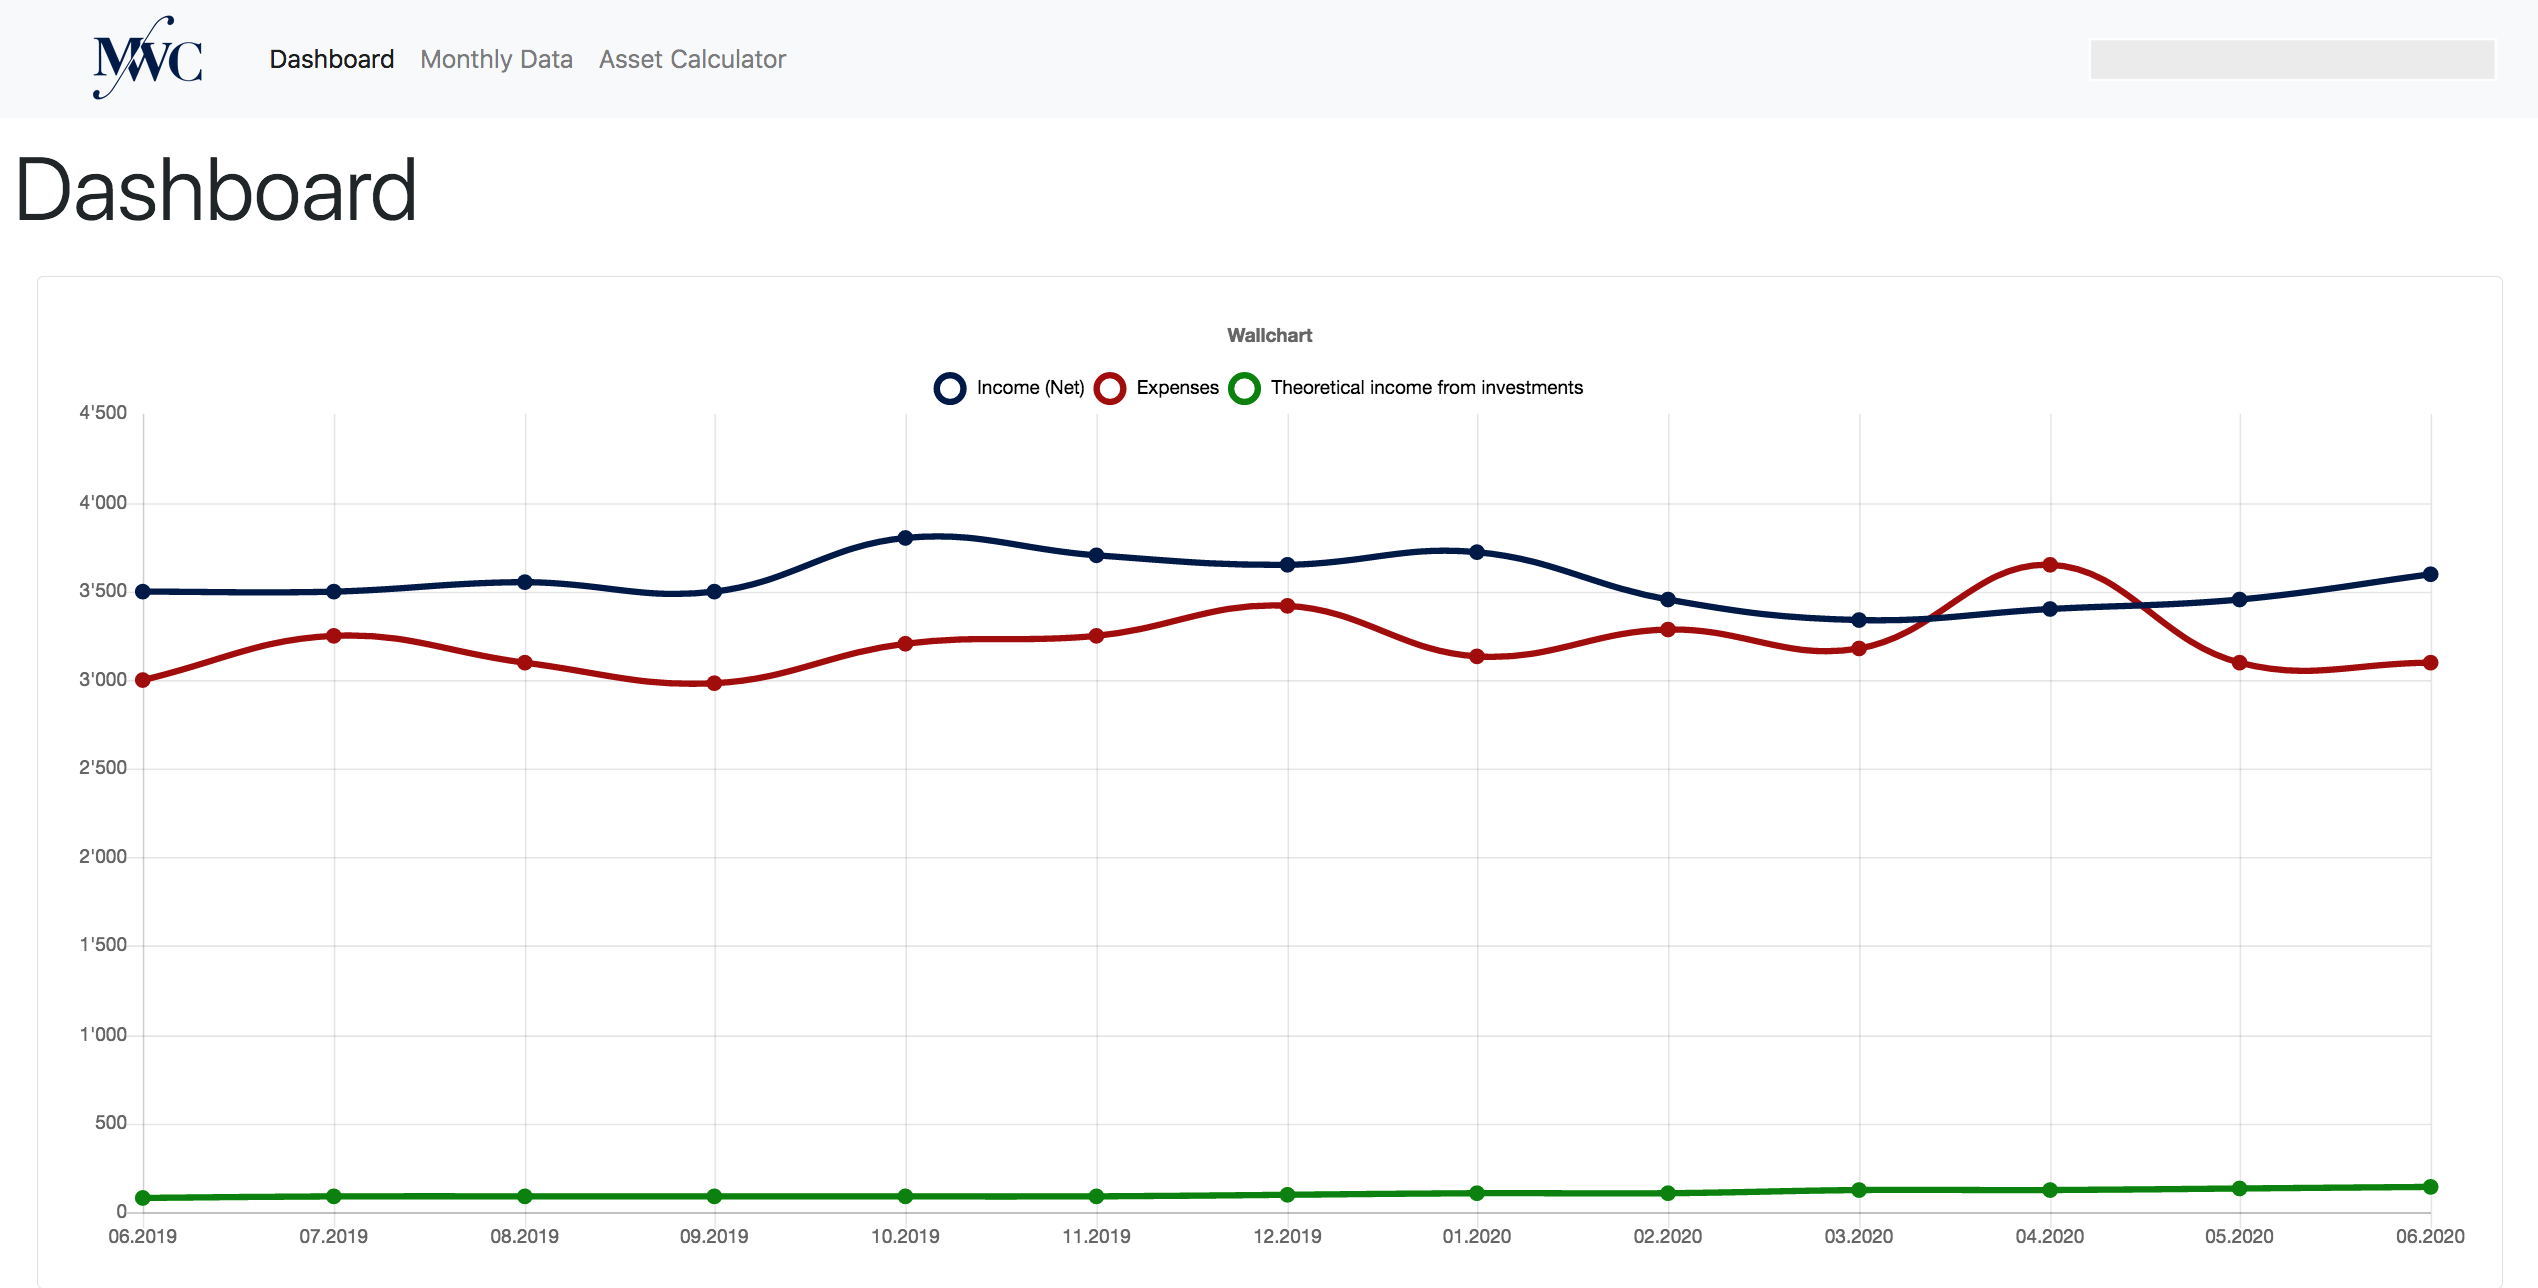Click the 2'000 y-axis label
2538x1288 pixels.
[x=103, y=857]
